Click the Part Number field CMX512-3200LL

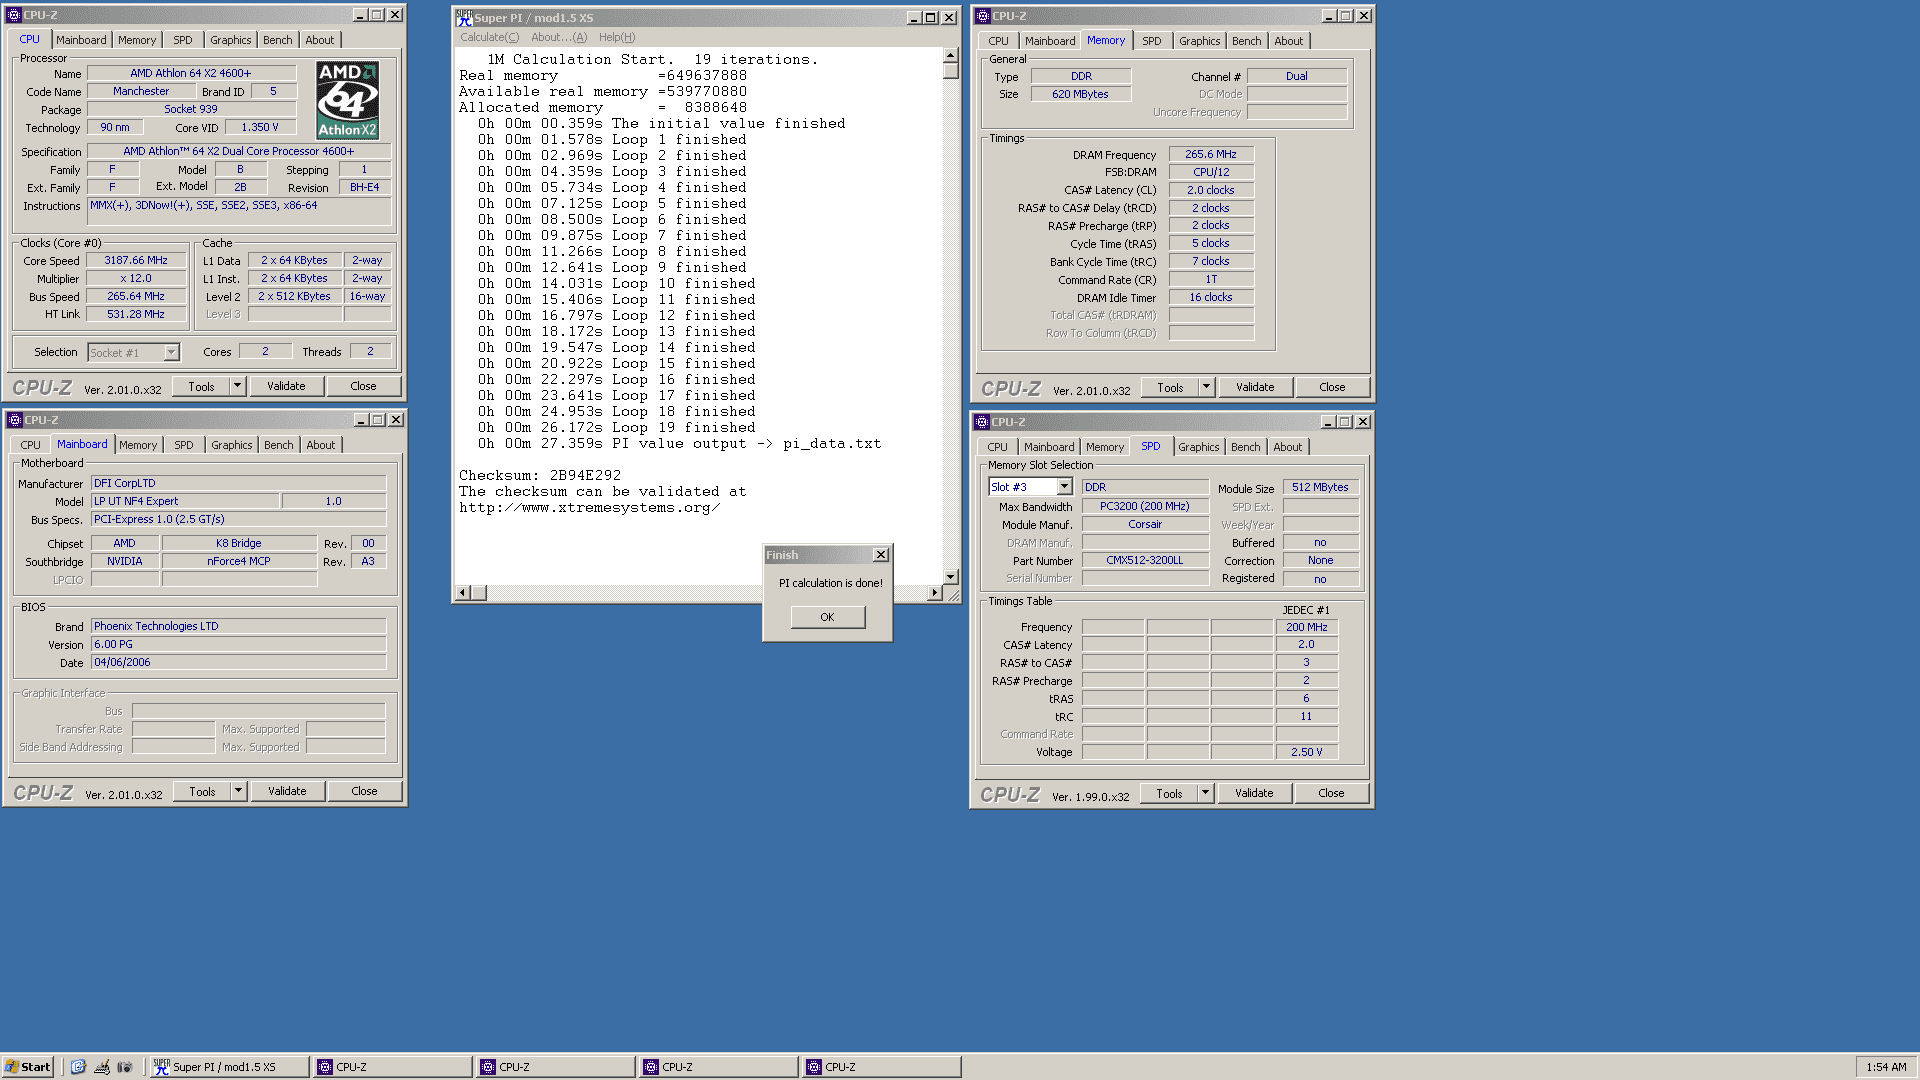coord(1145,560)
